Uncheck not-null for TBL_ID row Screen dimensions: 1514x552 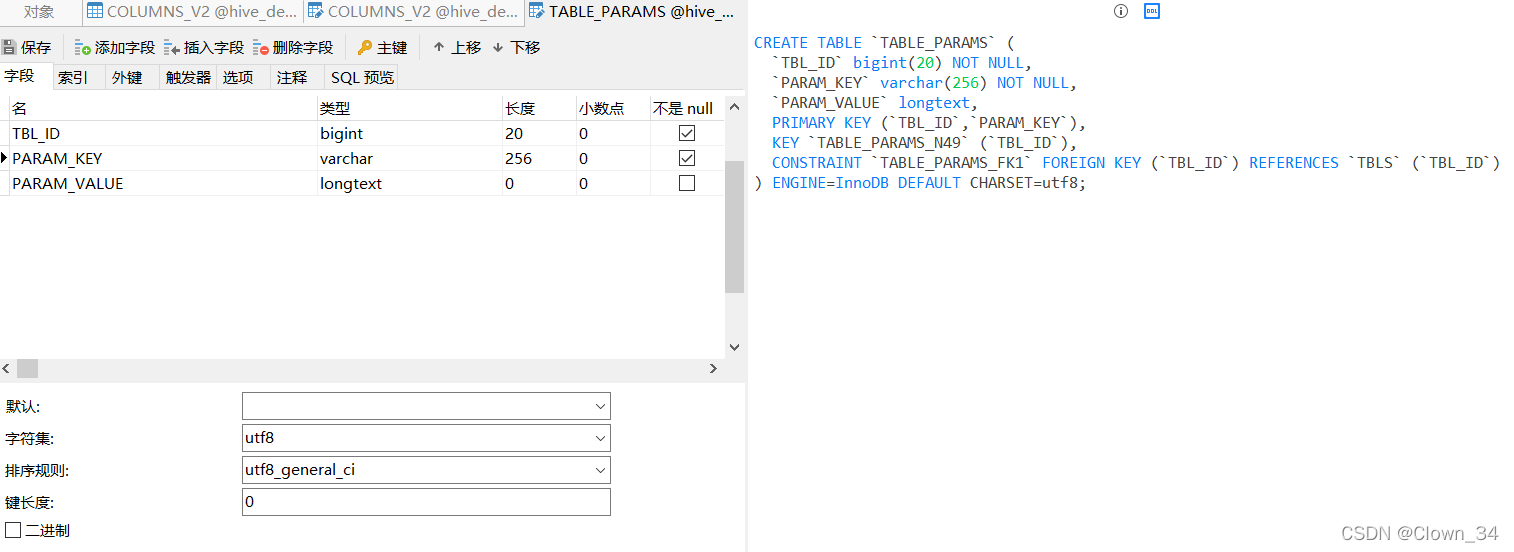[687, 133]
